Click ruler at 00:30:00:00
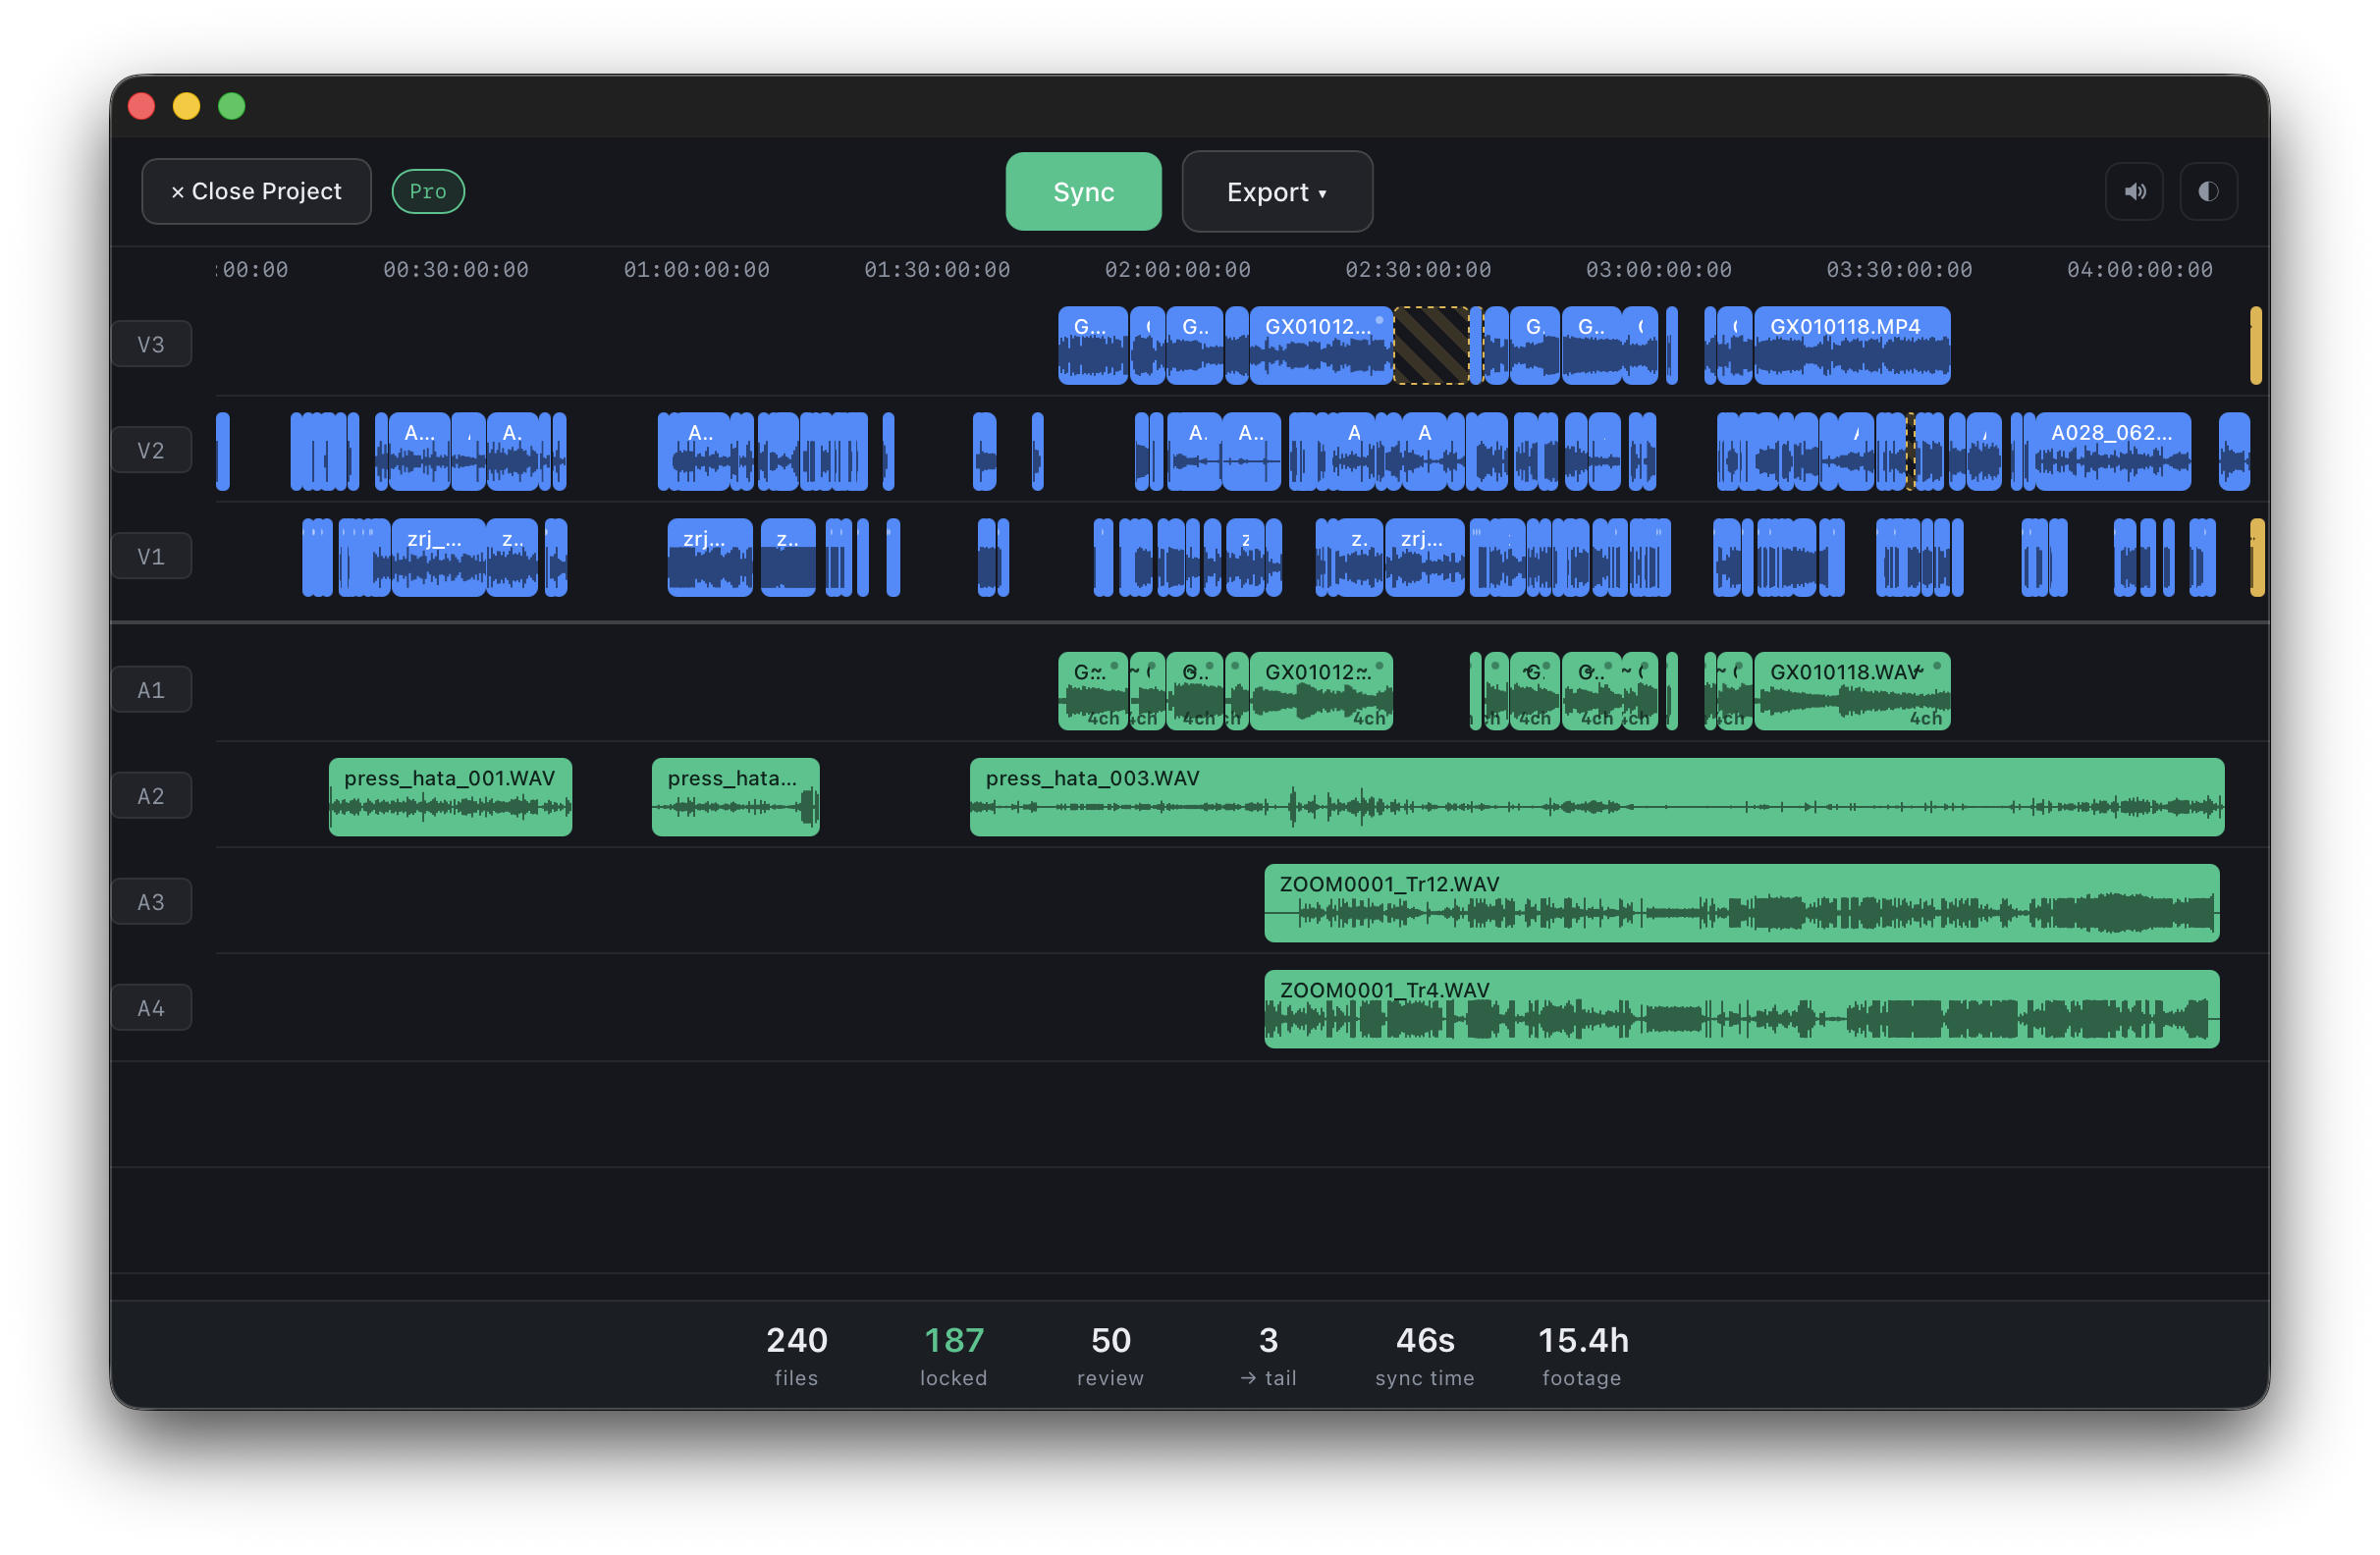Viewport: 2380px width, 1555px height. click(456, 270)
